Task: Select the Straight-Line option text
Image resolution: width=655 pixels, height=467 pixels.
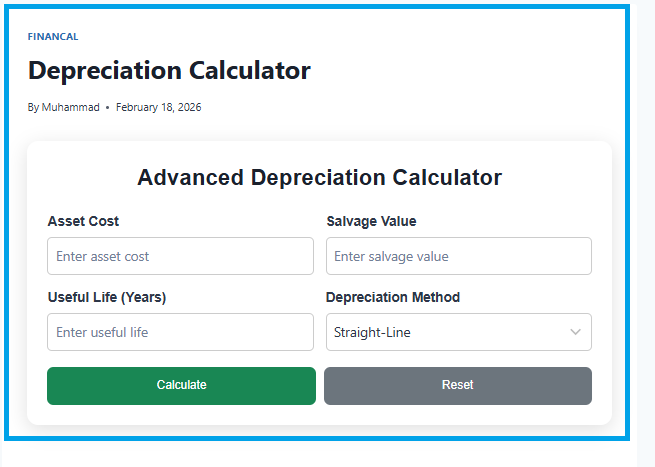Action: tap(372, 332)
